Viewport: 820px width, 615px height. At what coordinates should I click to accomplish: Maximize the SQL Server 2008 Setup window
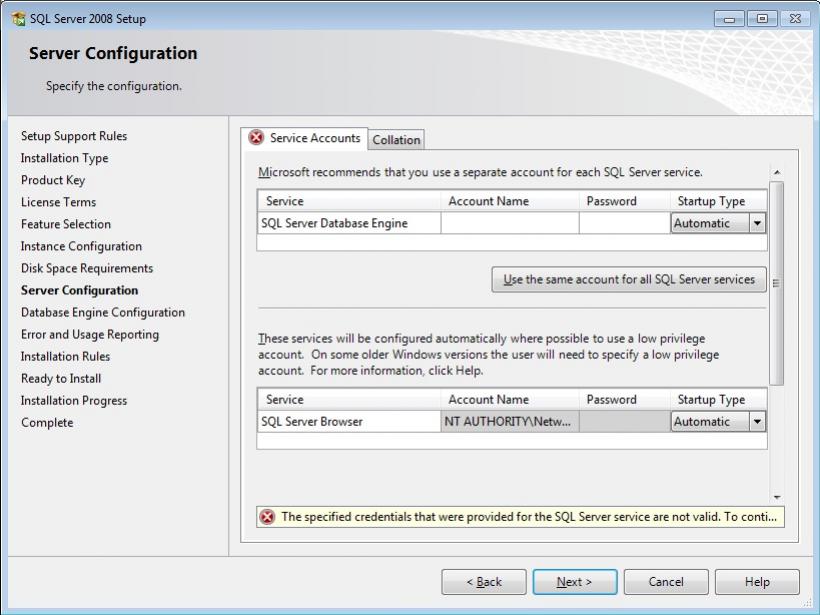(x=762, y=19)
